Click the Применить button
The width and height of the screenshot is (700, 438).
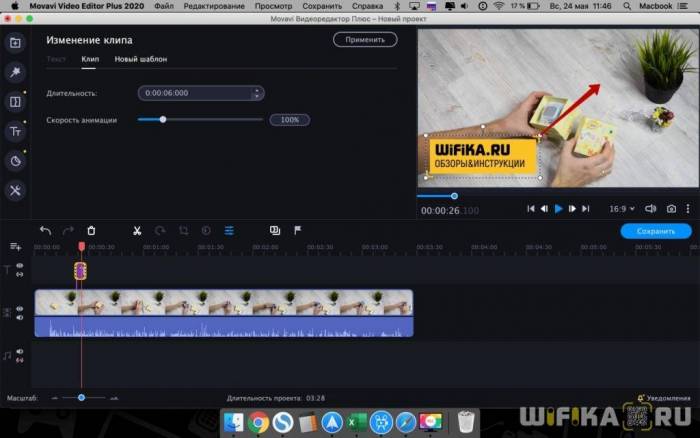pyautogui.click(x=365, y=40)
